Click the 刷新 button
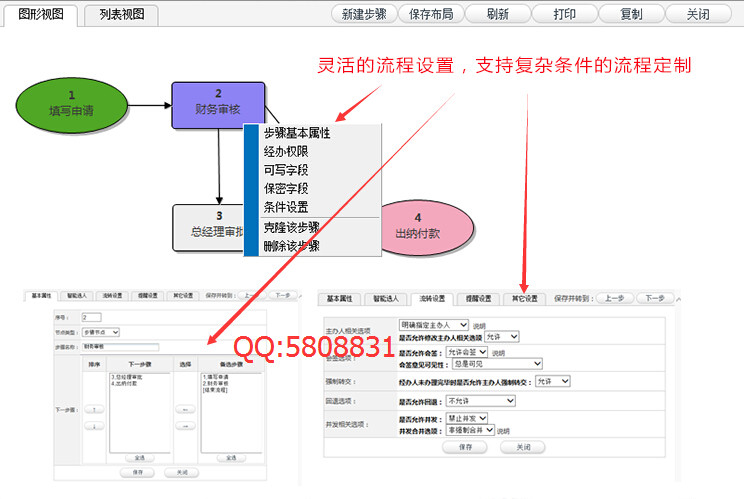The image size is (744, 499). [498, 14]
